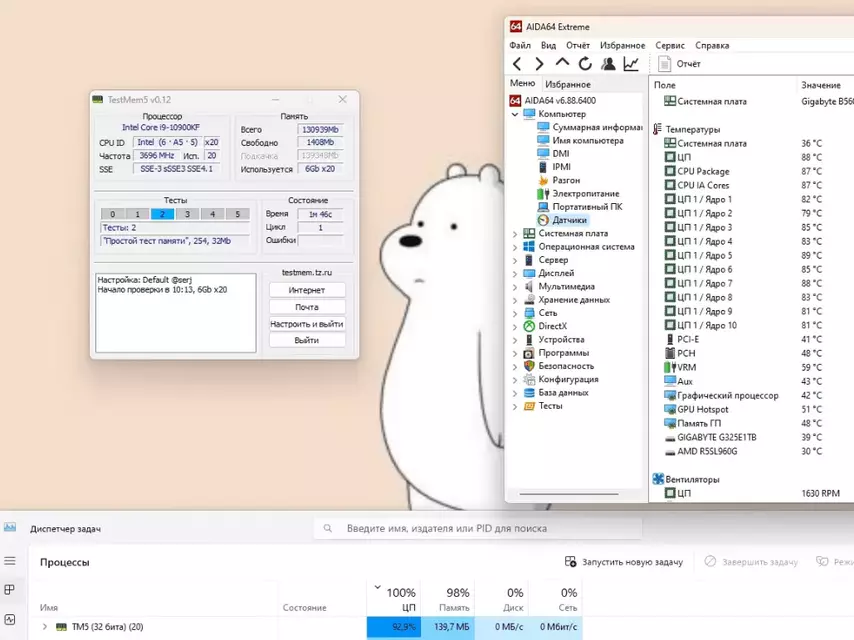Expand the TM5 process row in Task Manager
Image resolution: width=854 pixels, height=640 pixels.
tap(45, 627)
